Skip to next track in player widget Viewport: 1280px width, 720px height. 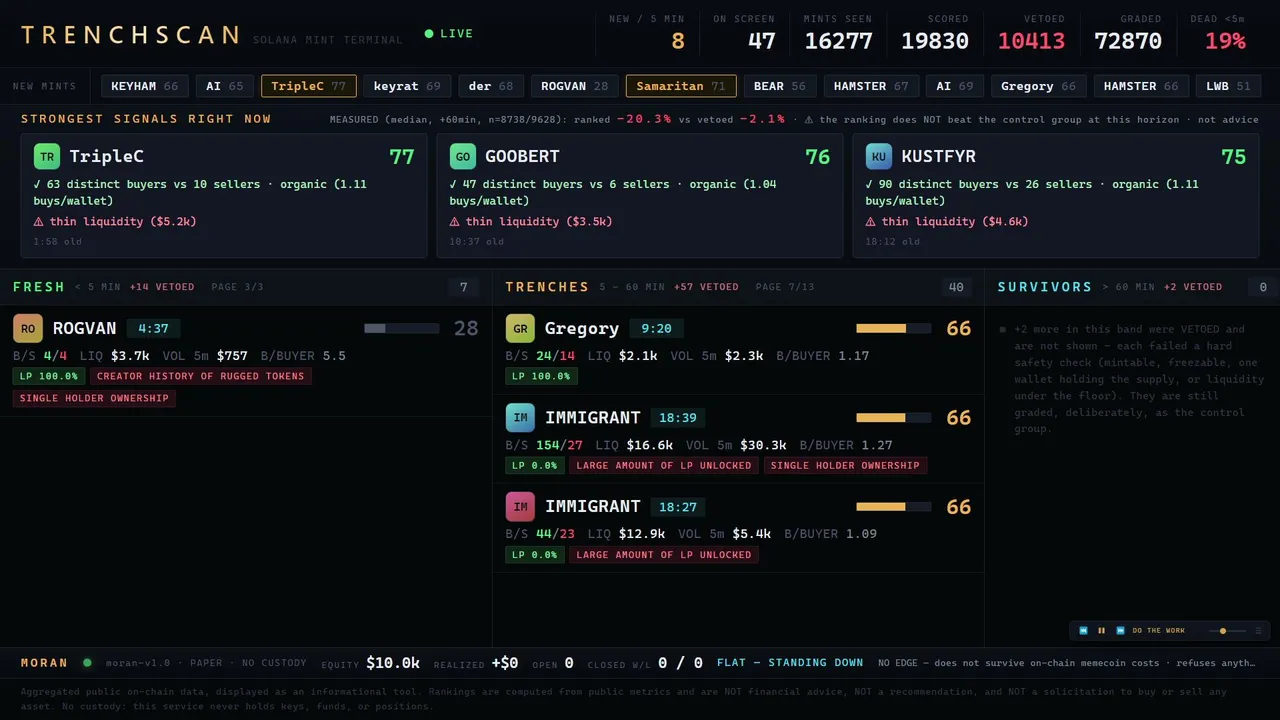coord(1120,631)
